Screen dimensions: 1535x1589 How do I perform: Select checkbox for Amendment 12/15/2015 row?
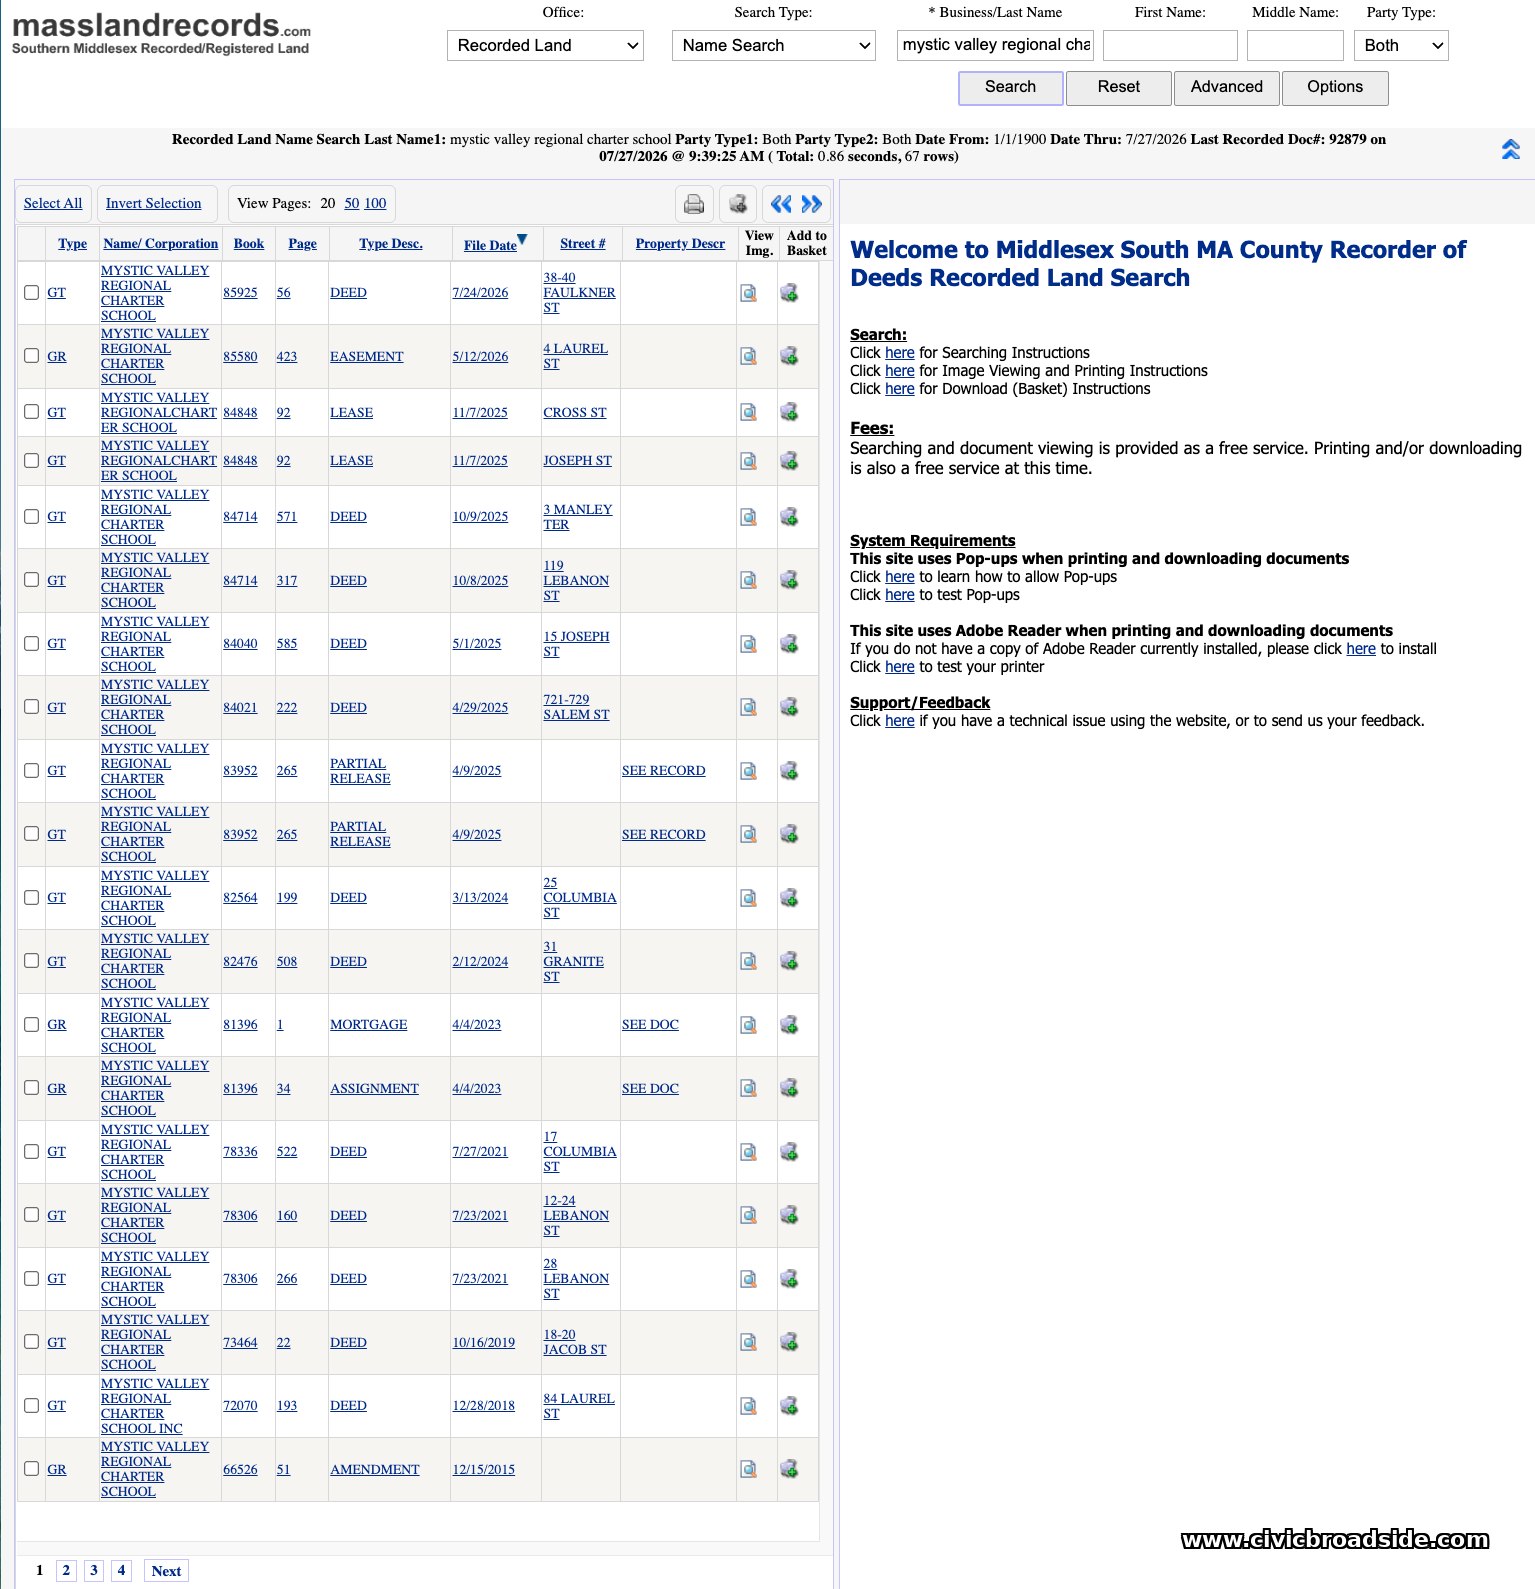tap(32, 1468)
